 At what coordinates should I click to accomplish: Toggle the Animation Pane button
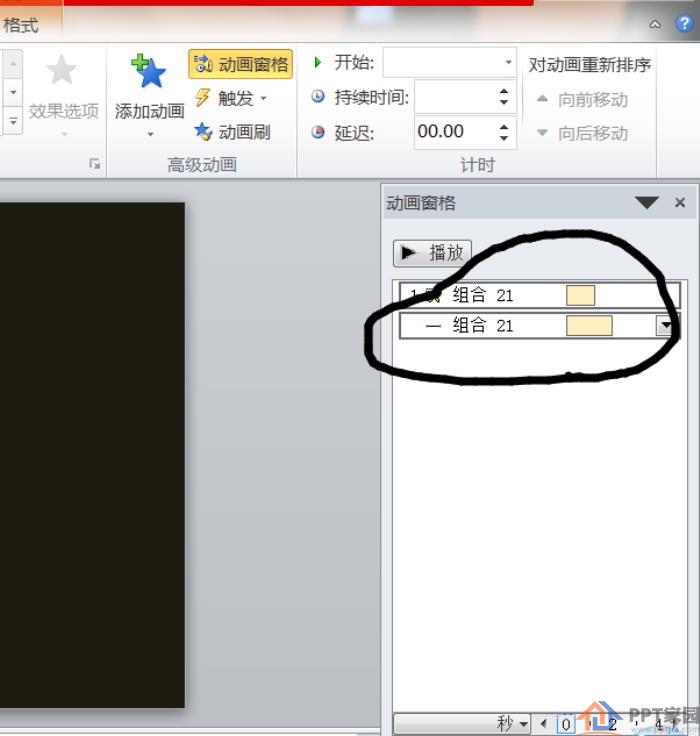[240, 64]
